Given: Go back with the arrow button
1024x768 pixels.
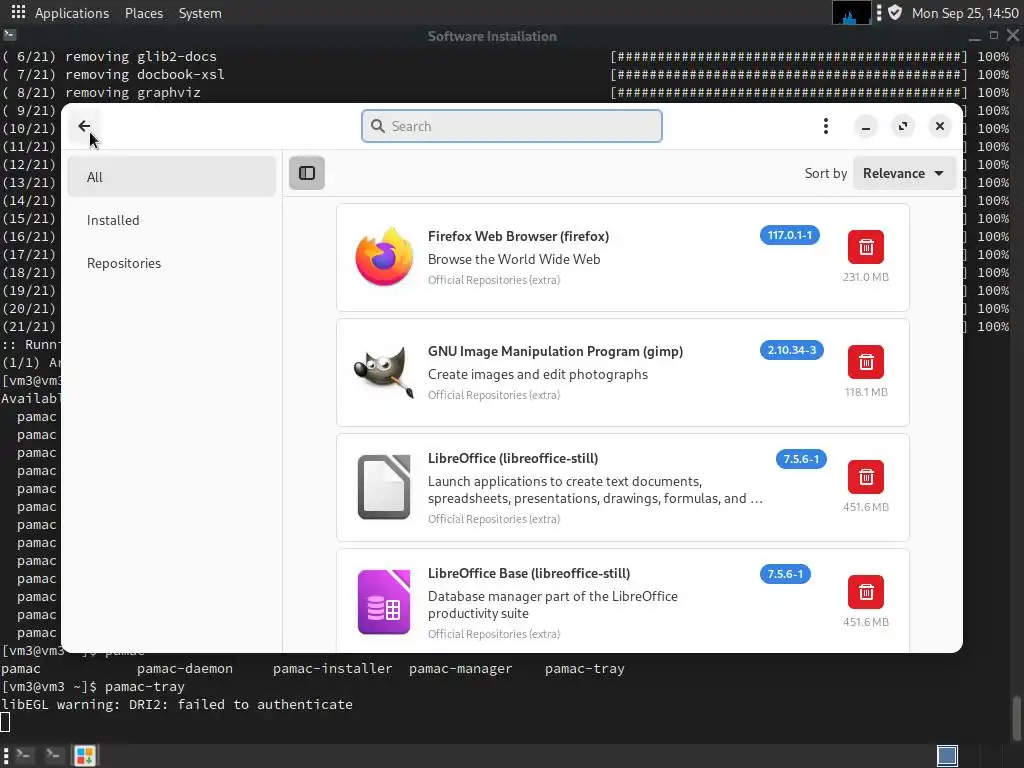Looking at the screenshot, I should click(x=84, y=126).
